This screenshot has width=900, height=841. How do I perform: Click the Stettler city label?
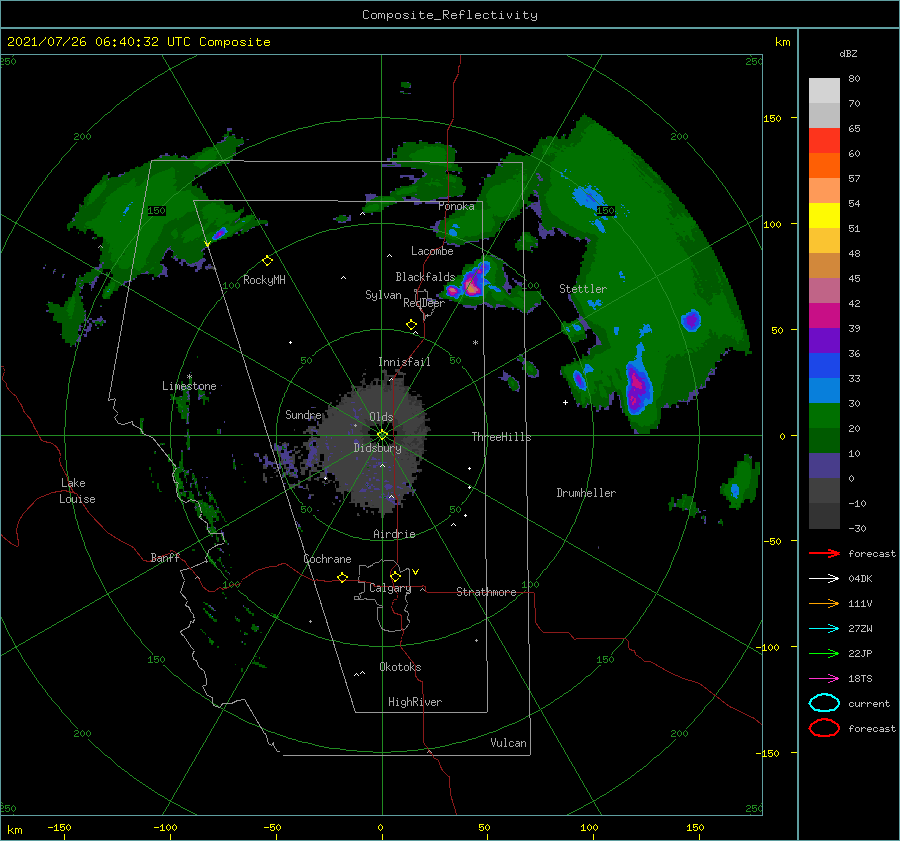click(583, 289)
